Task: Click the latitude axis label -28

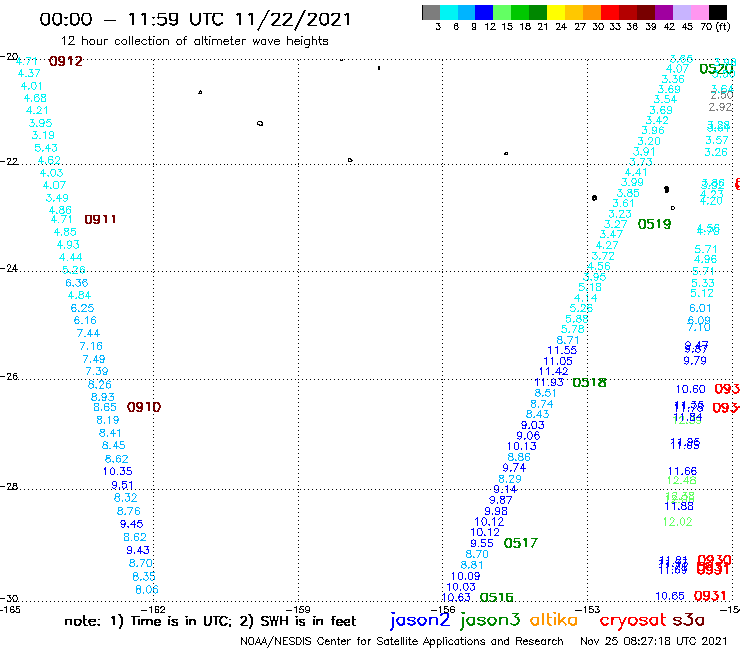Action: [9, 486]
